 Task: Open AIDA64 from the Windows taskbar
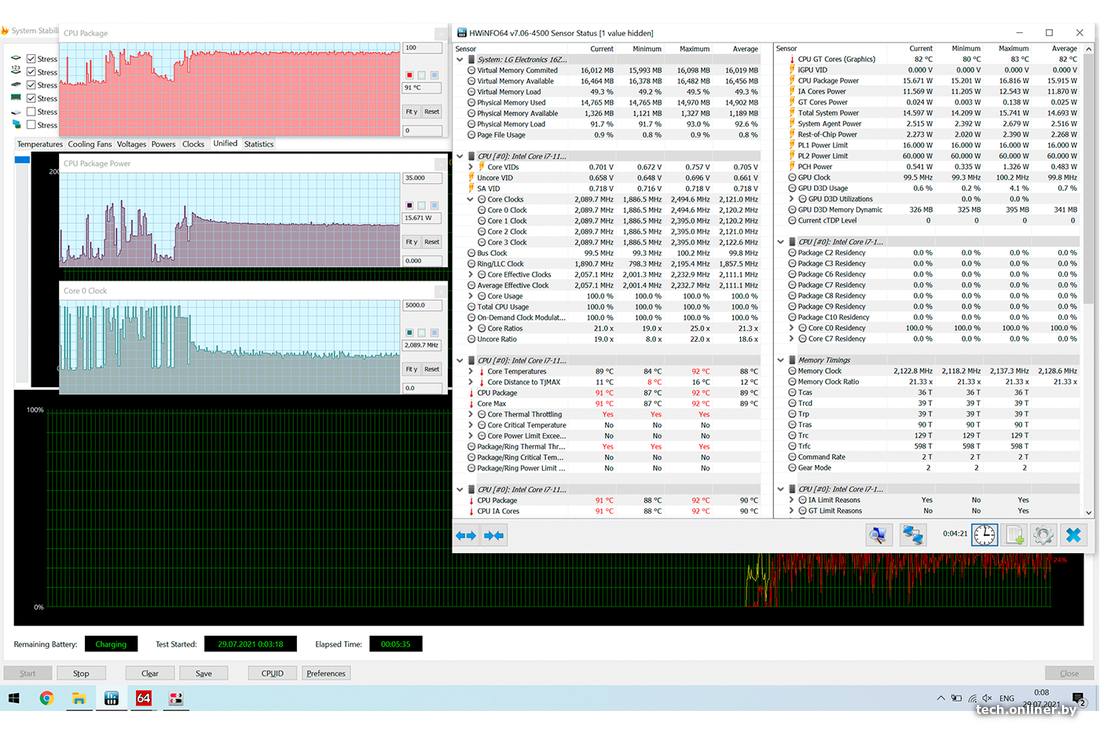(144, 698)
